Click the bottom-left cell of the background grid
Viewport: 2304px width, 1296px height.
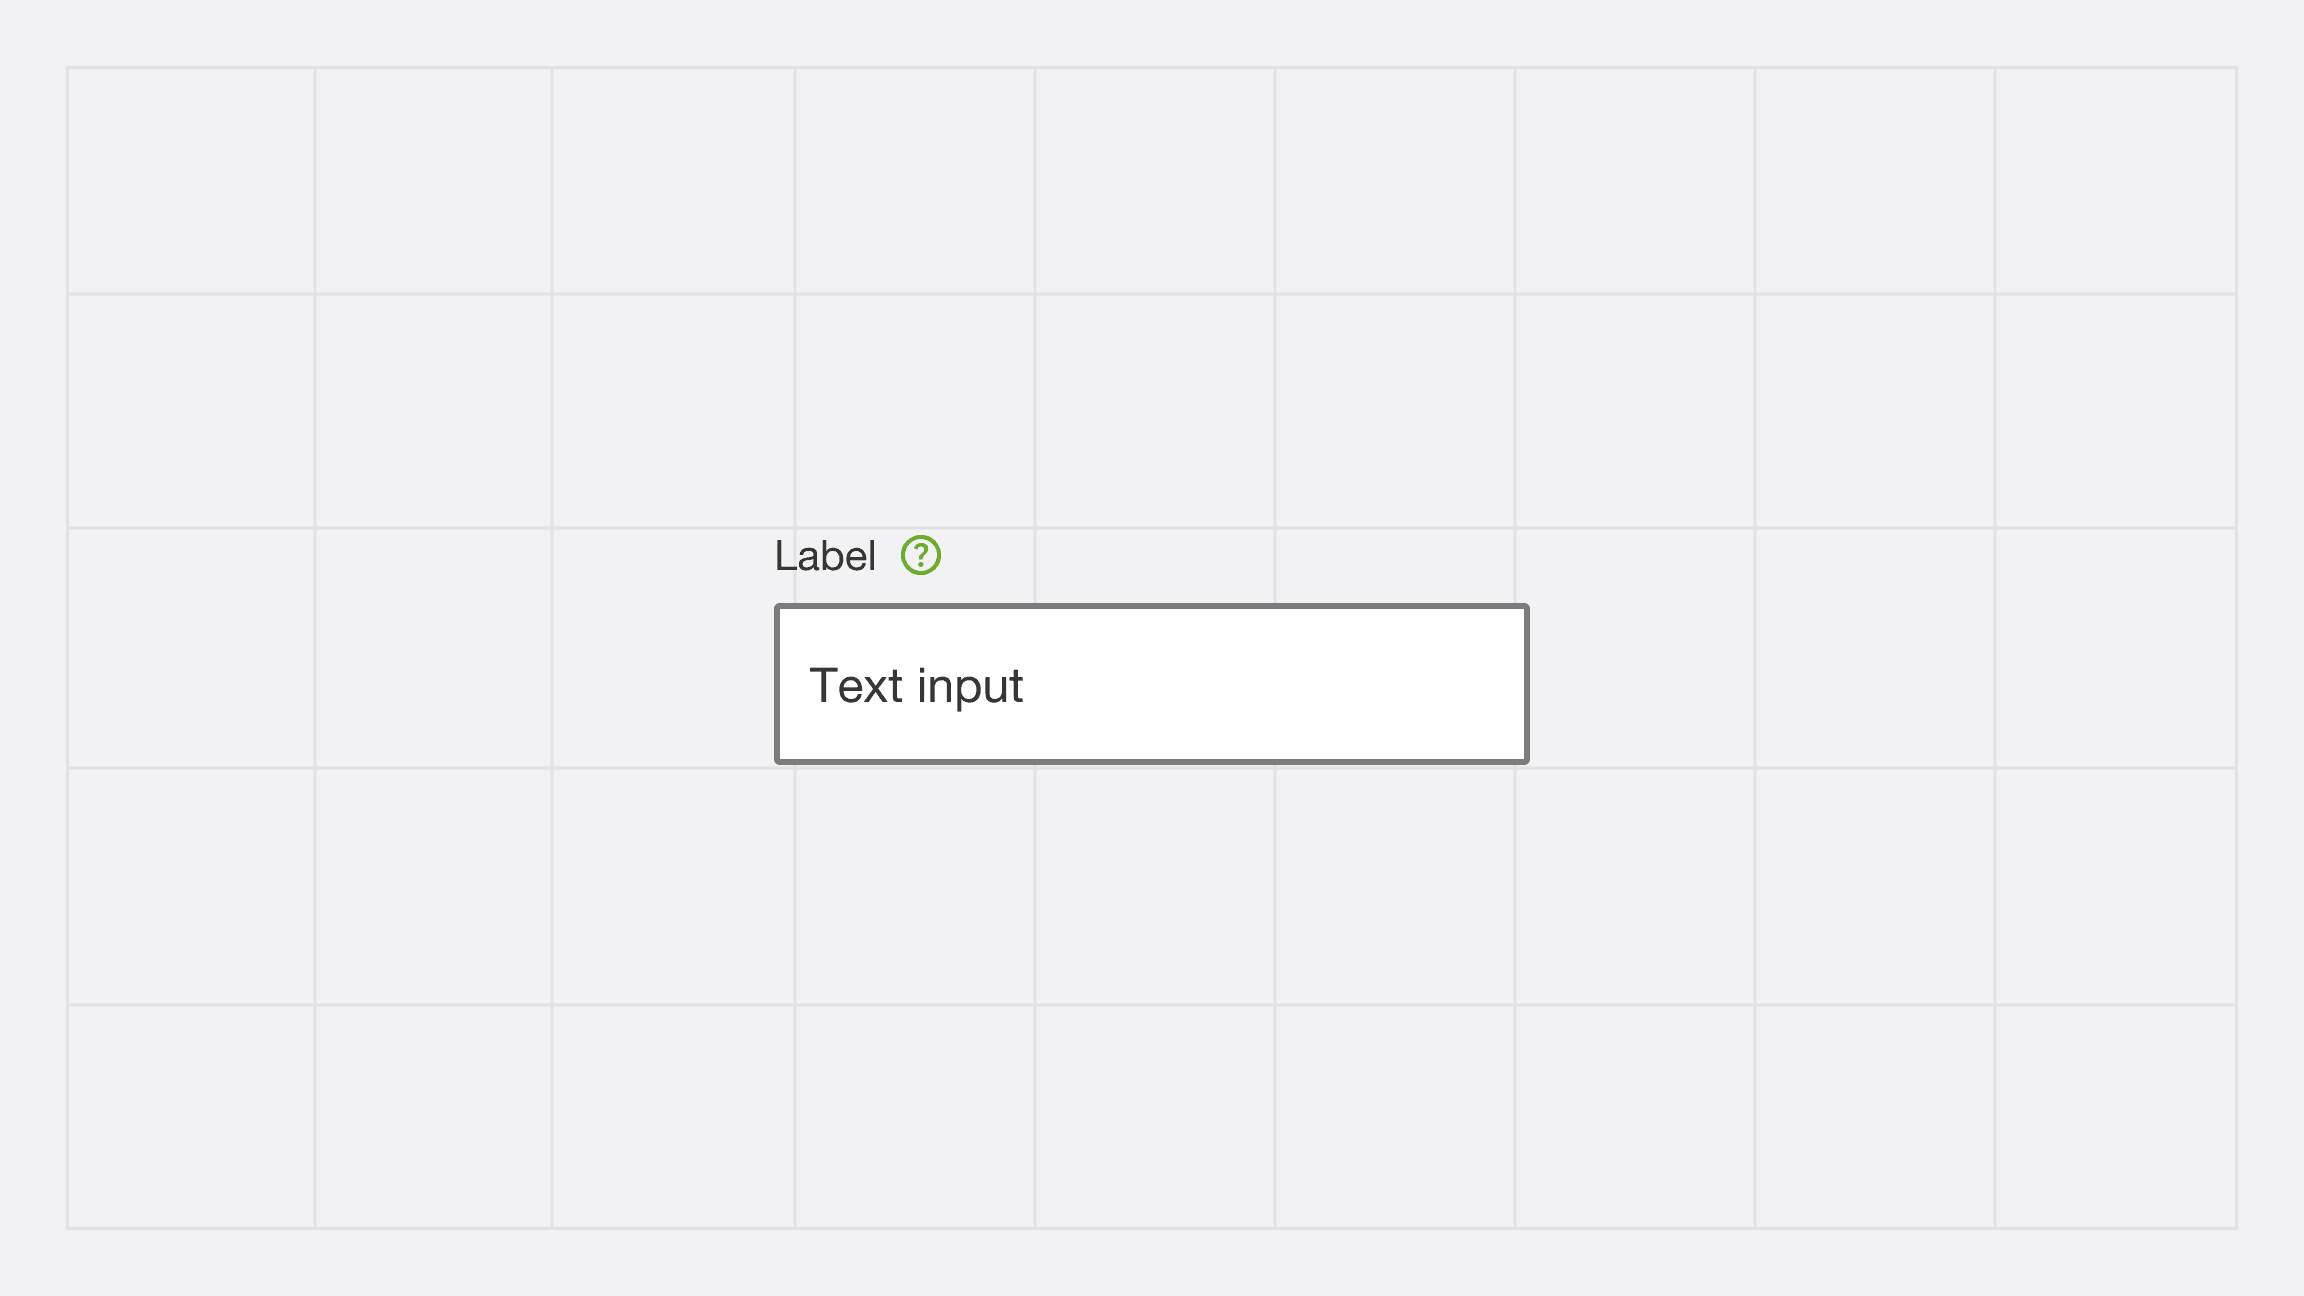[x=191, y=1116]
